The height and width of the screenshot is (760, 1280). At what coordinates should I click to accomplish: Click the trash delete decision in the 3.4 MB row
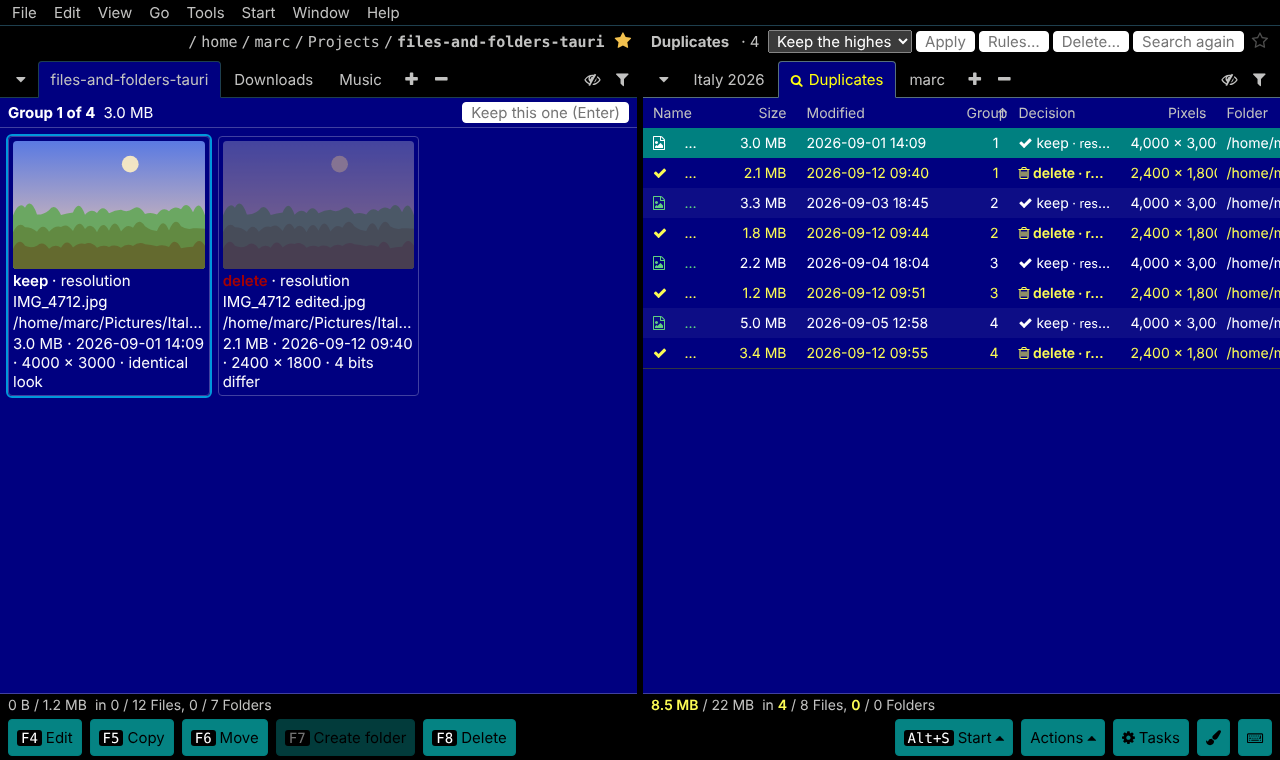[1061, 353]
